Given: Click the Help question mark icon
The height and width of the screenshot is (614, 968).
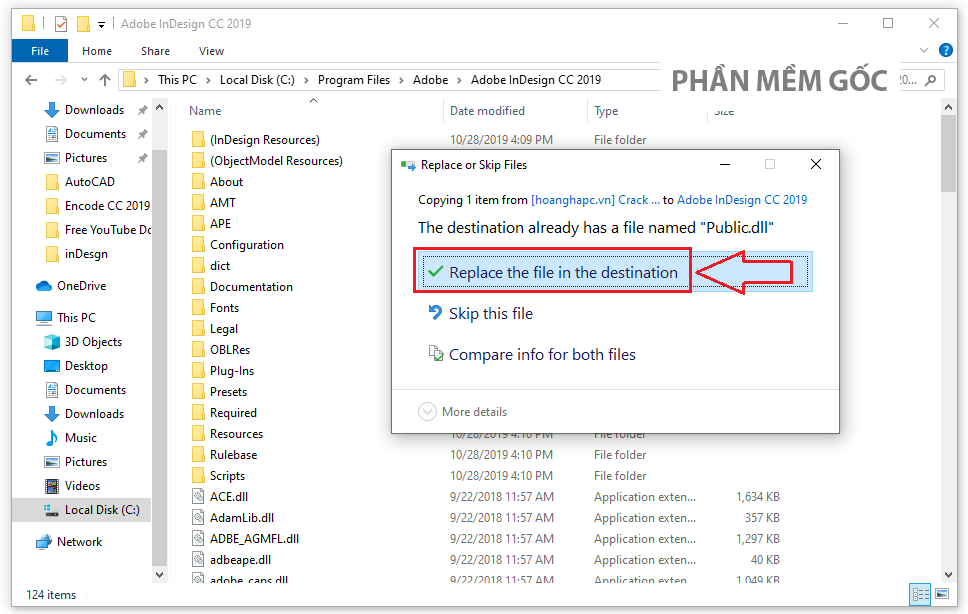Looking at the screenshot, I should click(x=946, y=51).
